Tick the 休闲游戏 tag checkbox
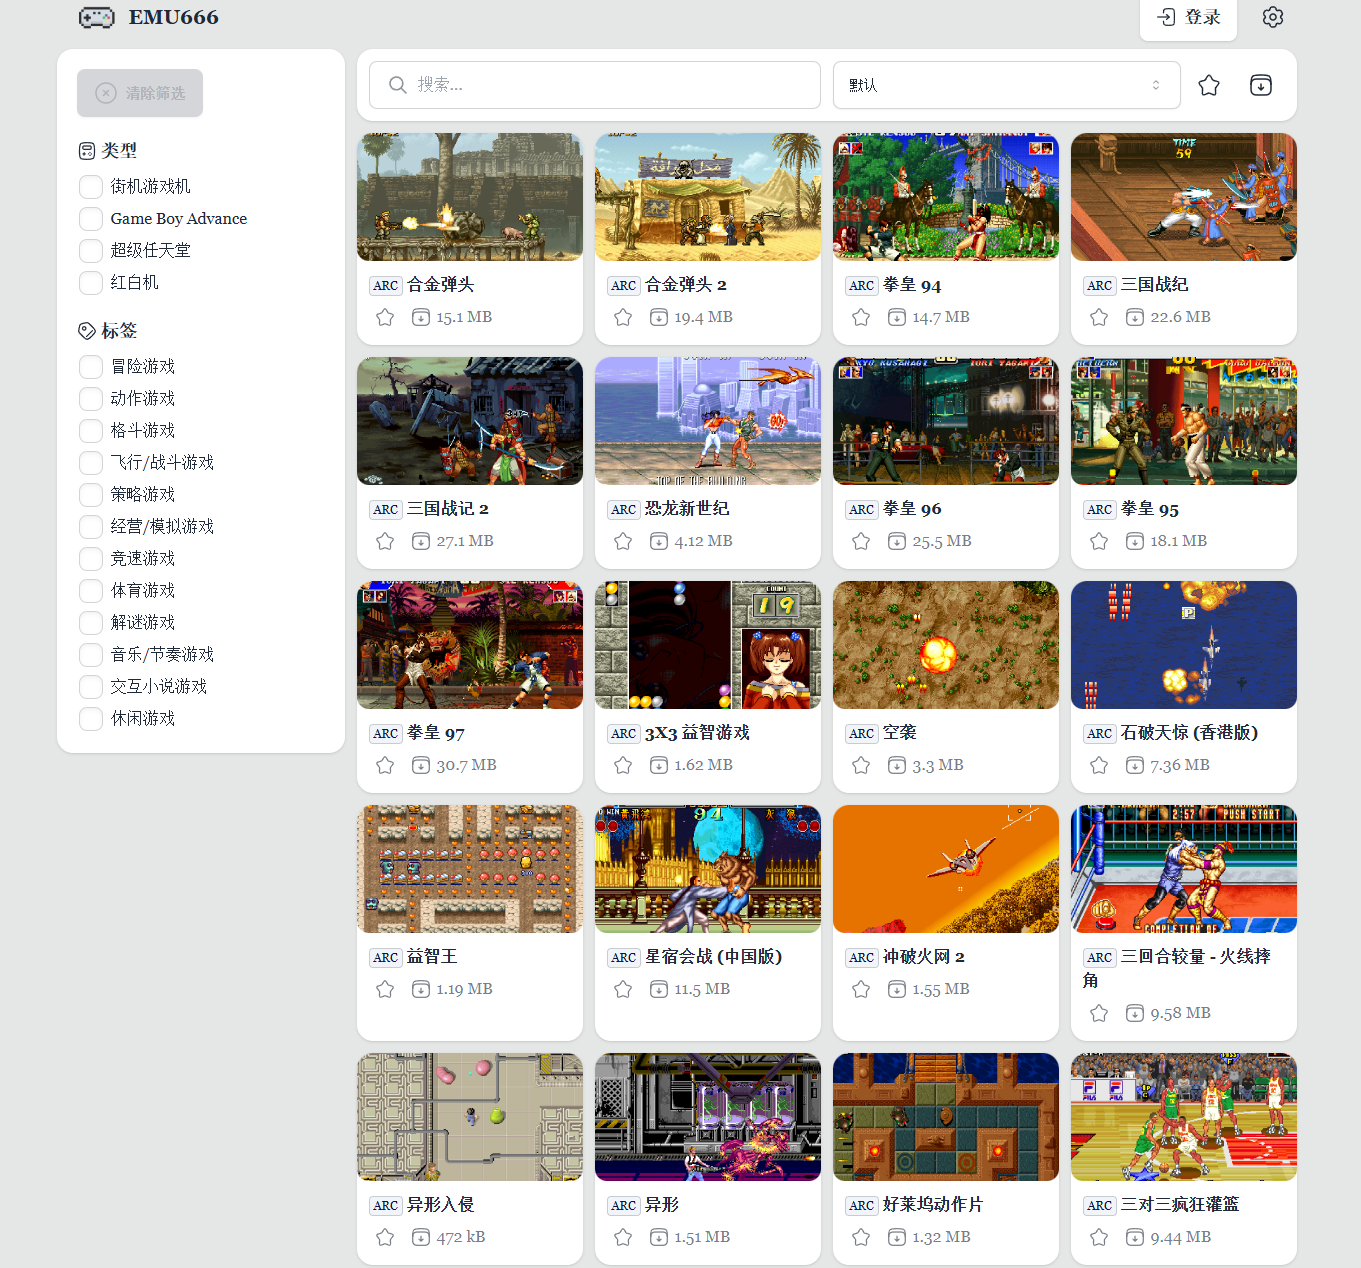Image resolution: width=1361 pixels, height=1268 pixels. (x=91, y=719)
